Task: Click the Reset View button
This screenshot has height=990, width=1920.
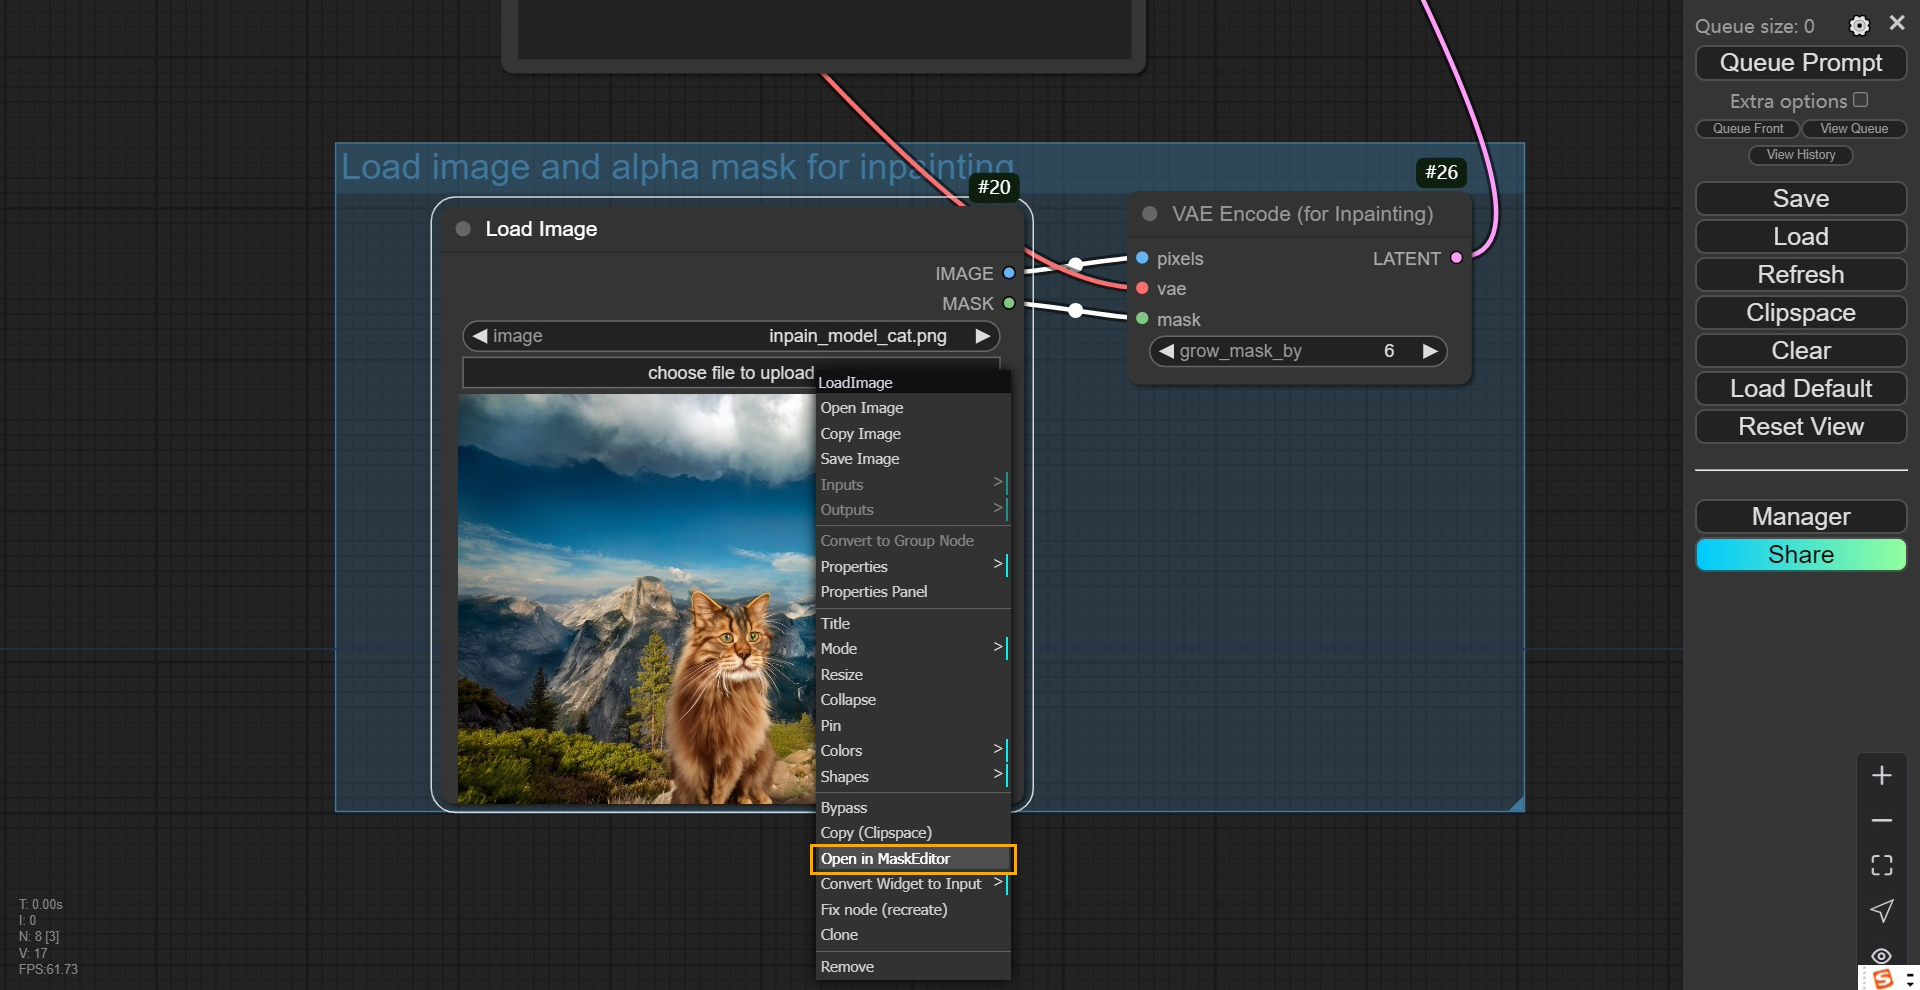Action: pyautogui.click(x=1801, y=427)
